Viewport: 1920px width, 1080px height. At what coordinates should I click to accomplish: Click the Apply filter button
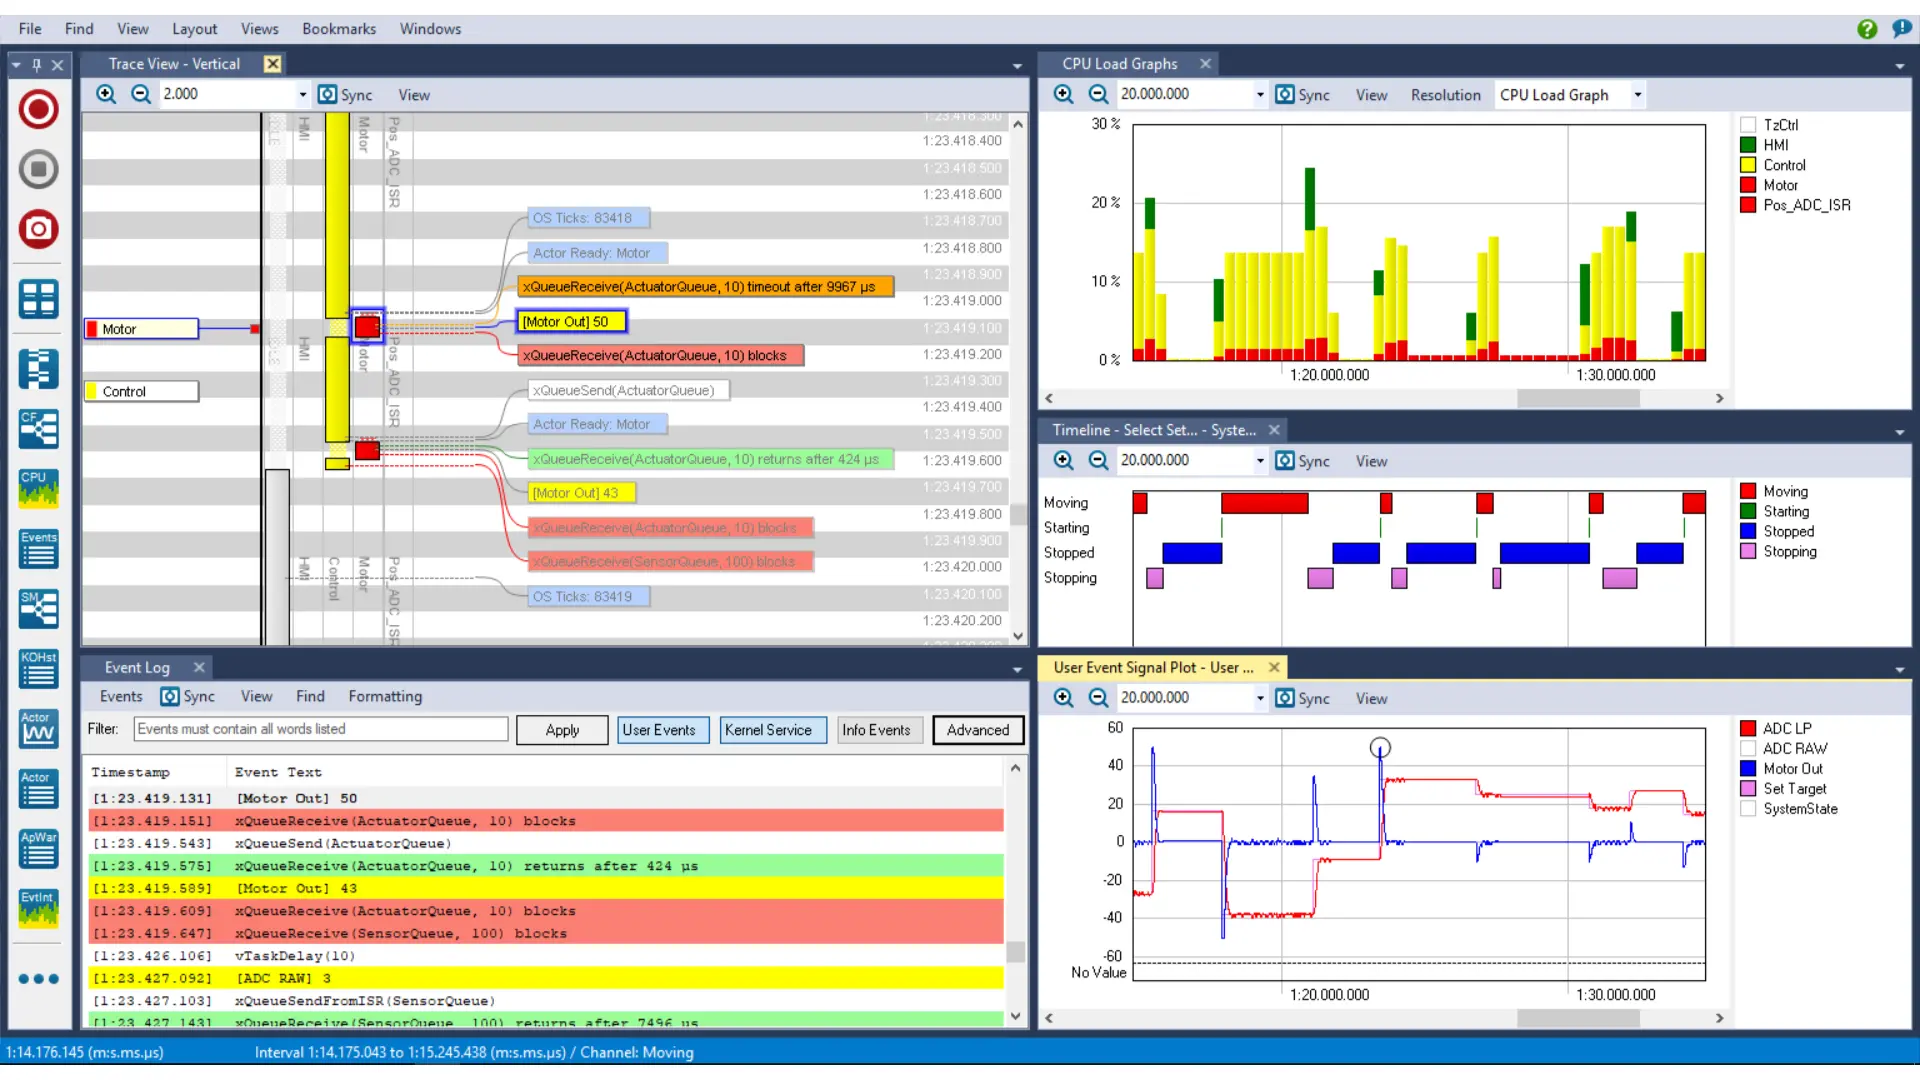[562, 730]
